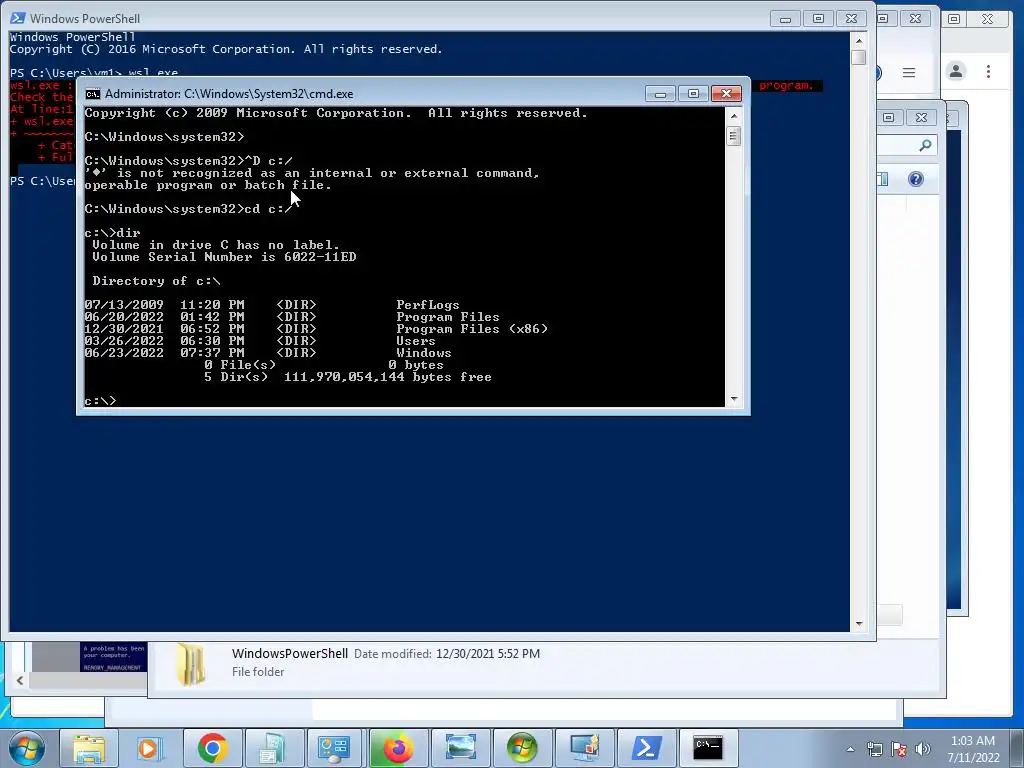Maximize the Explorer window behind PowerShell
This screenshot has height=768, width=1024.
(888, 118)
